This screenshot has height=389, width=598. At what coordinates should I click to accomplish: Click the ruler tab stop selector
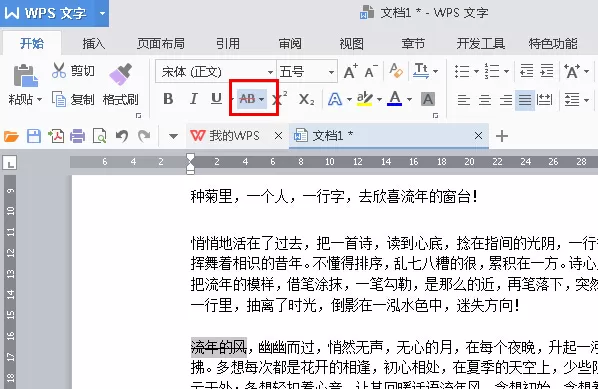[x=10, y=163]
